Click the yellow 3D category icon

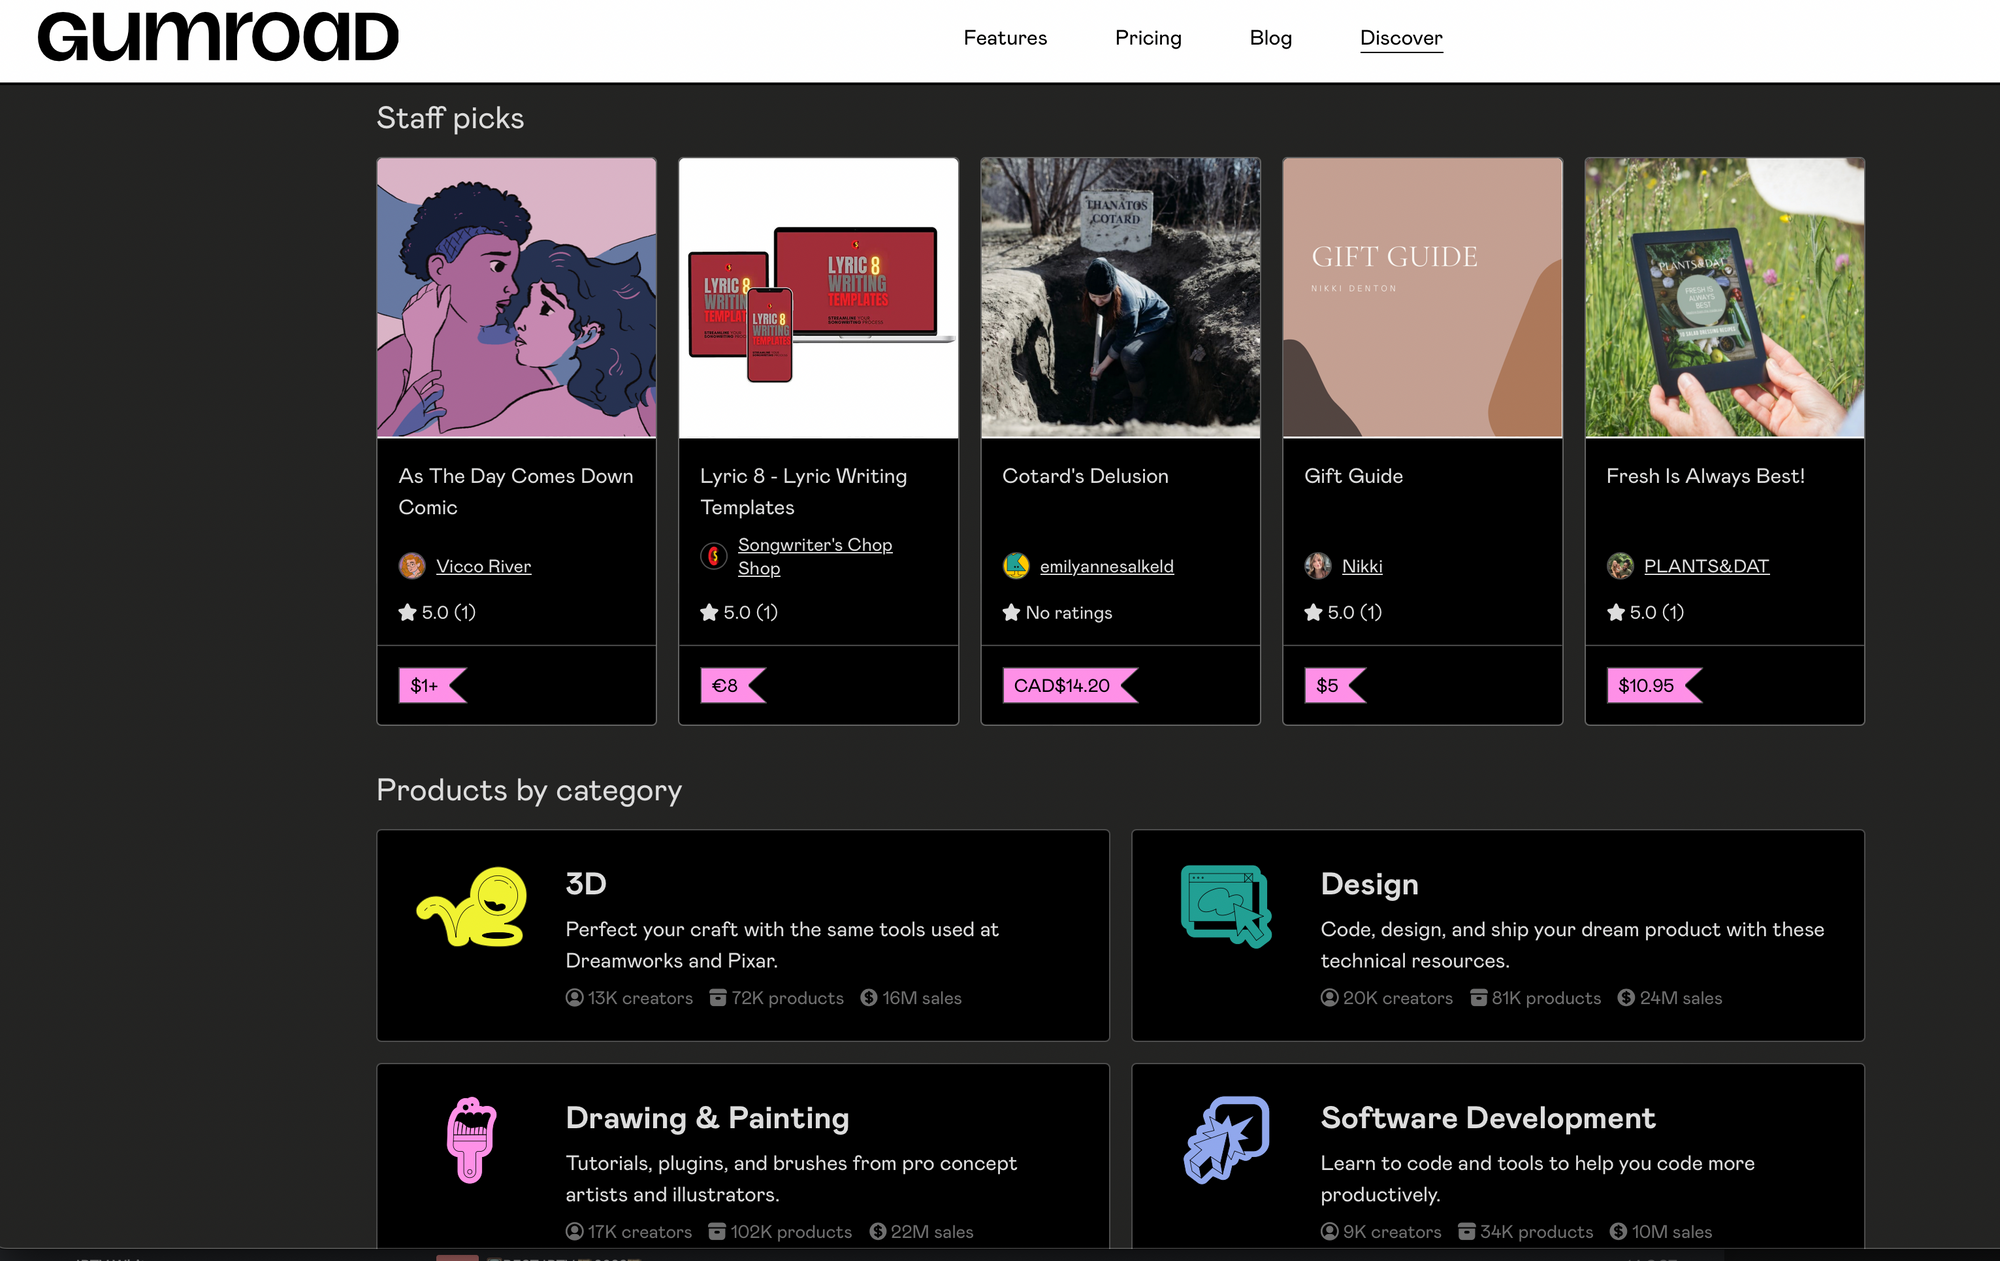click(472, 907)
